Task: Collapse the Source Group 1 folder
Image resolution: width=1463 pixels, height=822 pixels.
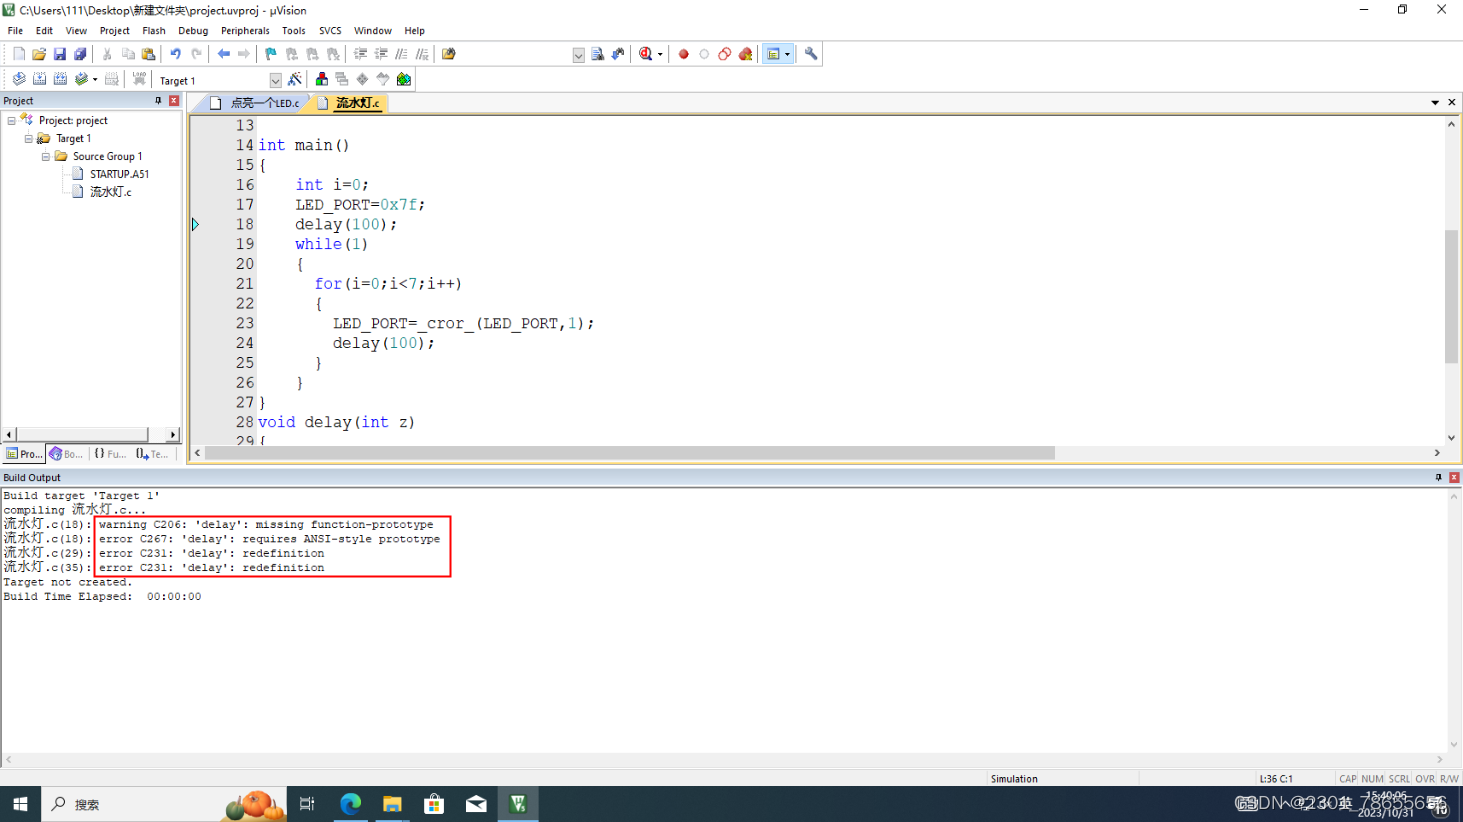Action: [x=45, y=156]
